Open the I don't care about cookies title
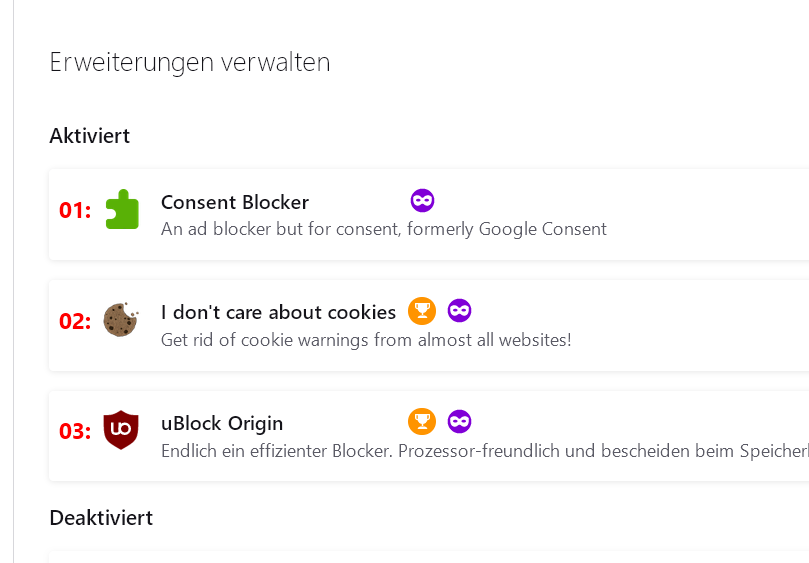The image size is (809, 563). coord(278,312)
